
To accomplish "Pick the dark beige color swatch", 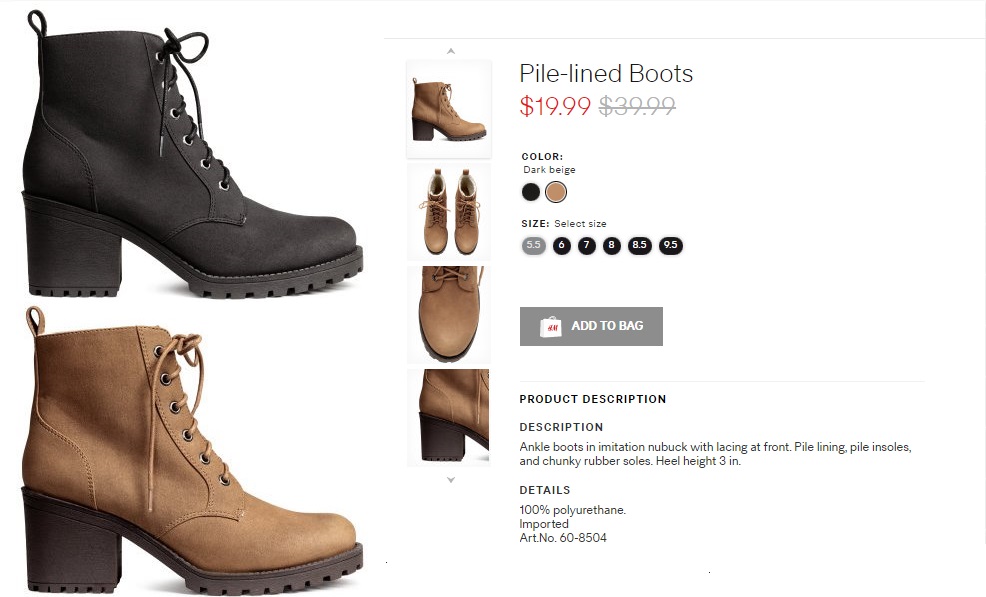I will [x=556, y=192].
